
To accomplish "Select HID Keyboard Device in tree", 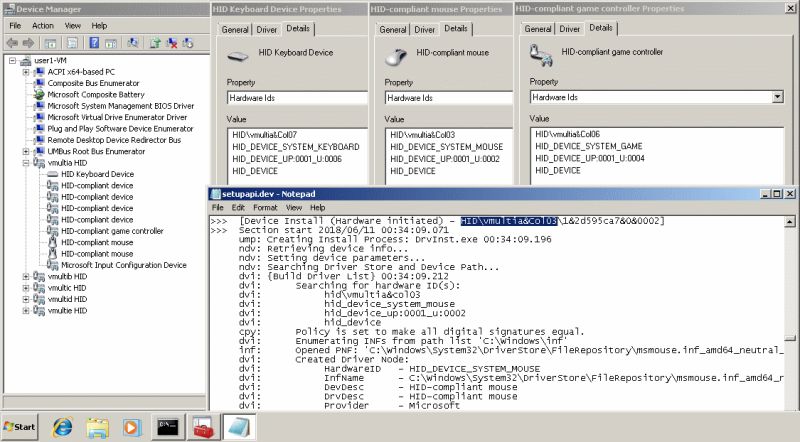I will click(97, 174).
